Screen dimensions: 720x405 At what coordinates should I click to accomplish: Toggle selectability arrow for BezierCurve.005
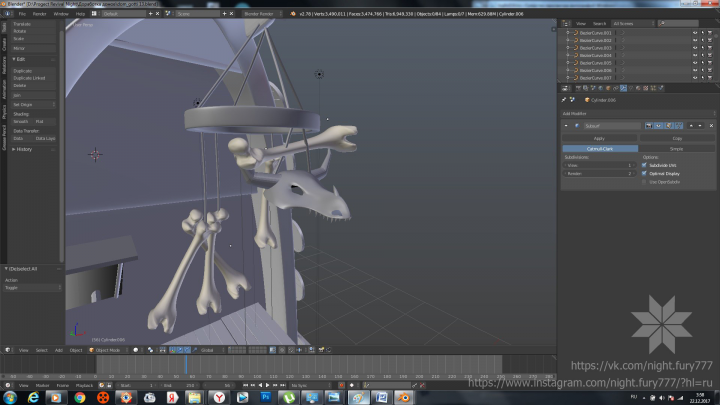(x=703, y=63)
